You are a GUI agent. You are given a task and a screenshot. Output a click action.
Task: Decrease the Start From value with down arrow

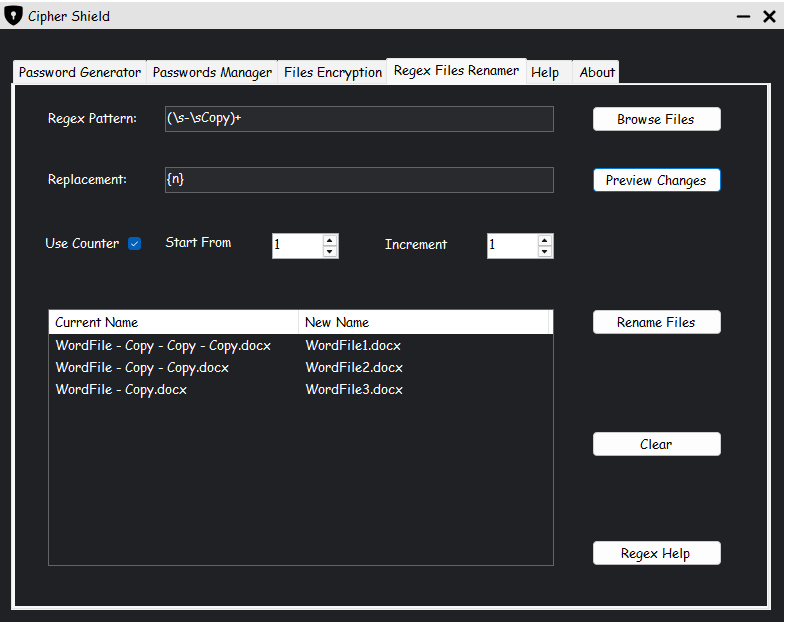point(330,252)
